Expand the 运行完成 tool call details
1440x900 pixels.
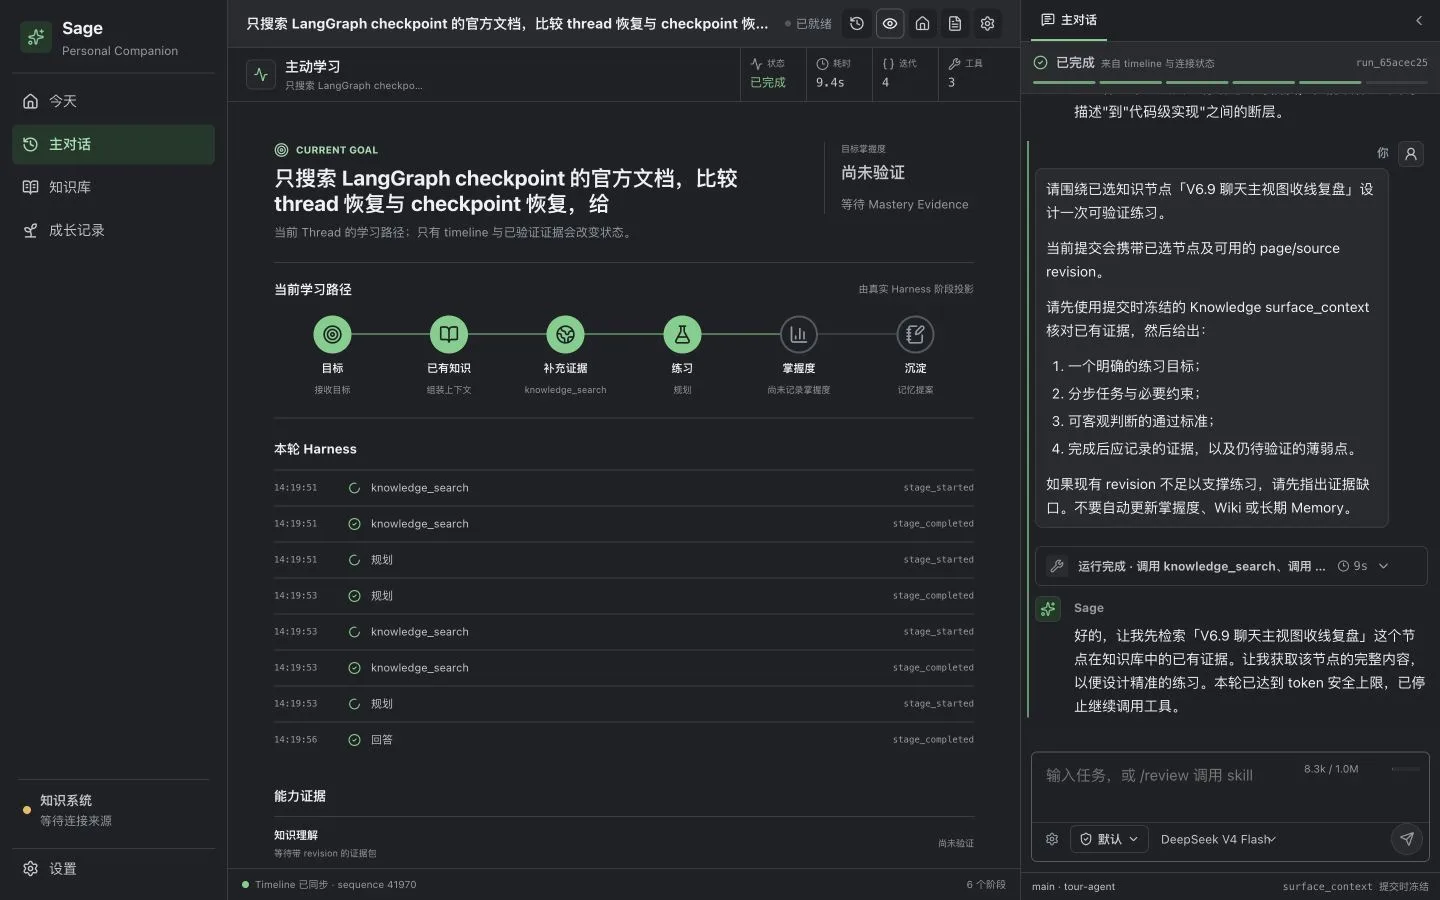coord(1231,566)
